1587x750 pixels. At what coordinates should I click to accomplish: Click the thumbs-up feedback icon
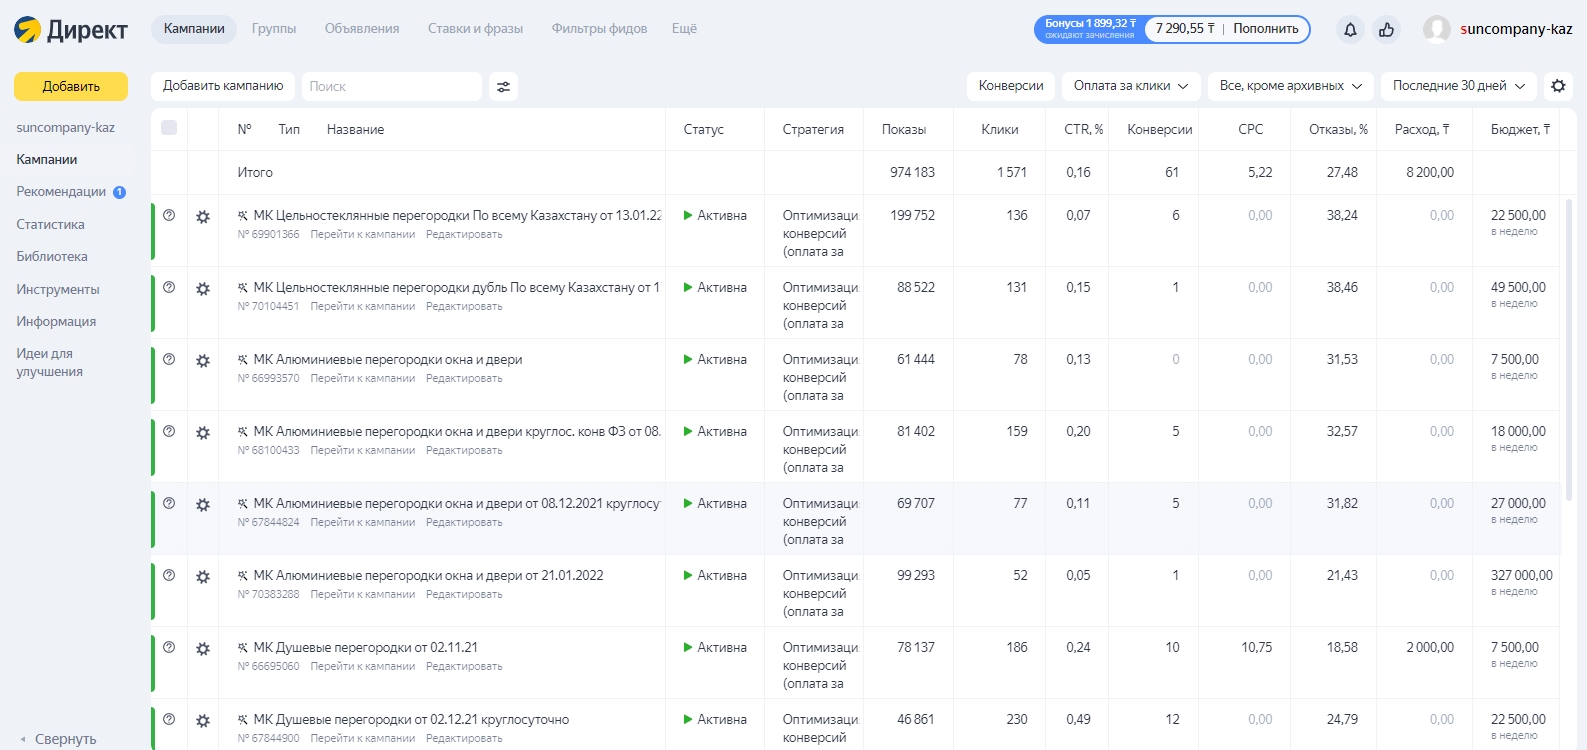[x=1386, y=30]
